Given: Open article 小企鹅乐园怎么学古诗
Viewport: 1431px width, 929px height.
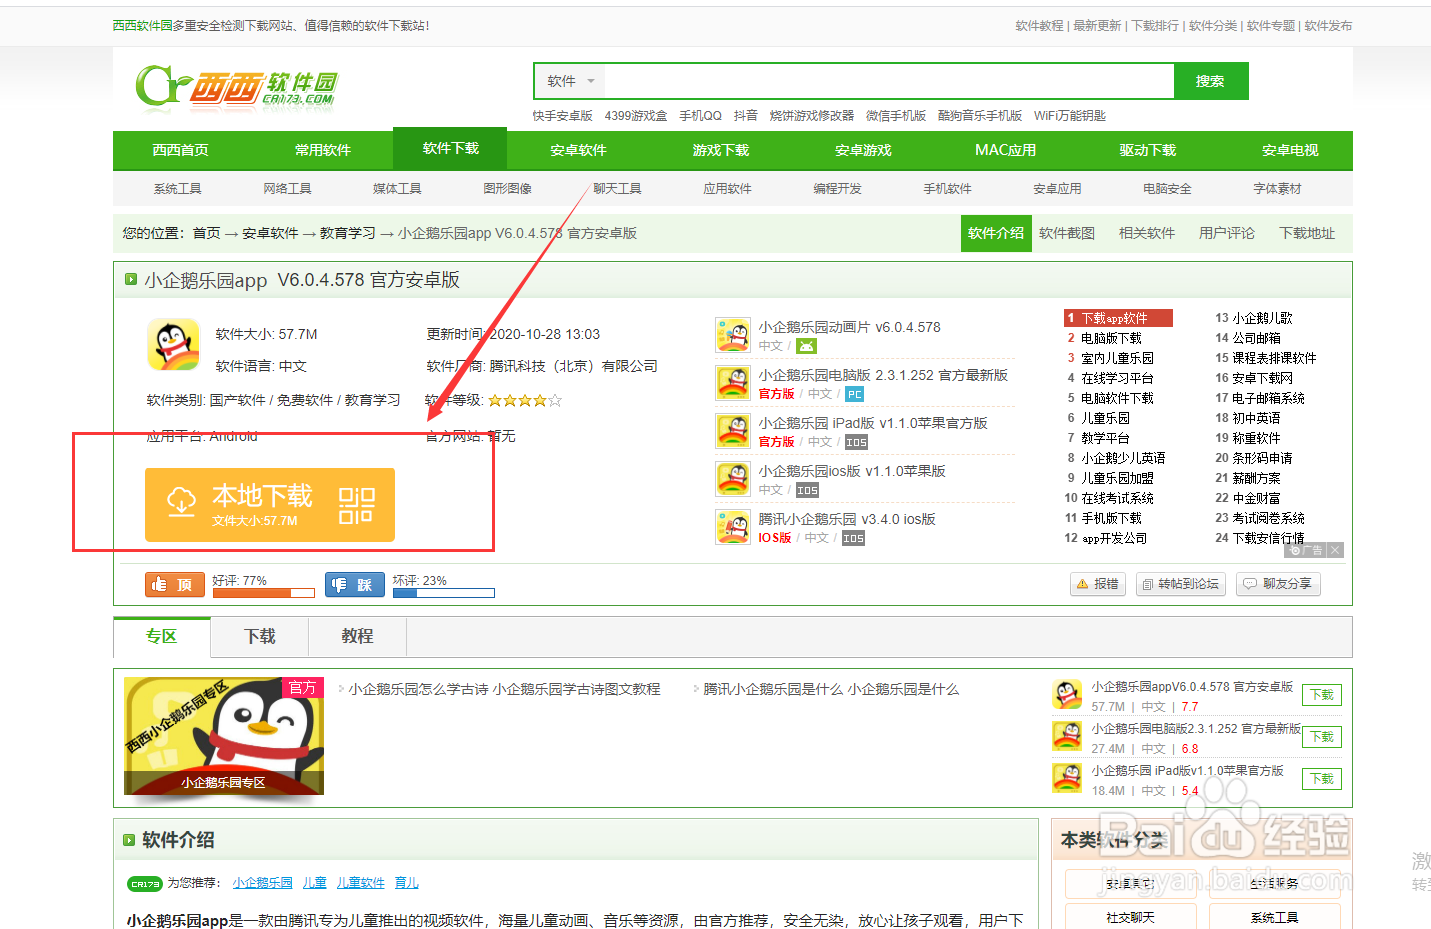Looking at the screenshot, I should click(x=504, y=689).
